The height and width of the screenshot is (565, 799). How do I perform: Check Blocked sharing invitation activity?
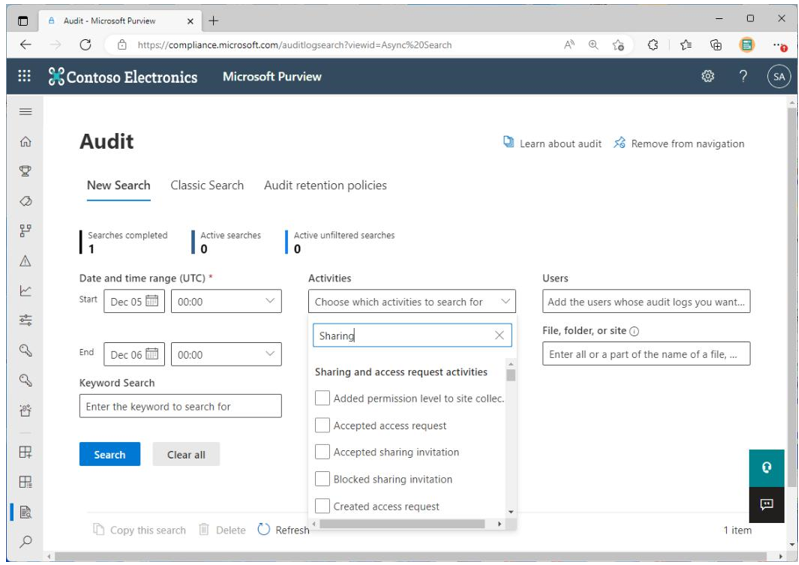322,479
